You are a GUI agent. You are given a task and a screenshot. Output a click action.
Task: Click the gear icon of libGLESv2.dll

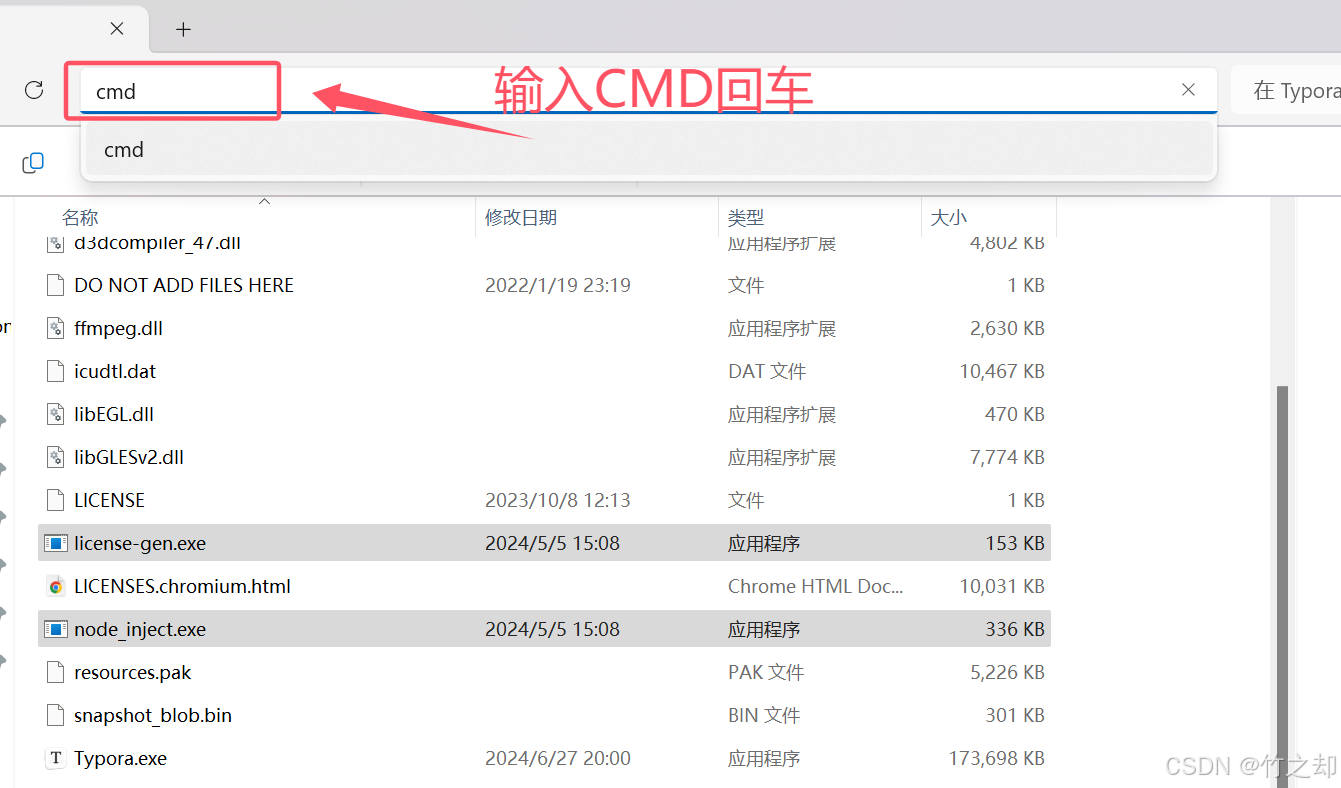pyautogui.click(x=55, y=457)
